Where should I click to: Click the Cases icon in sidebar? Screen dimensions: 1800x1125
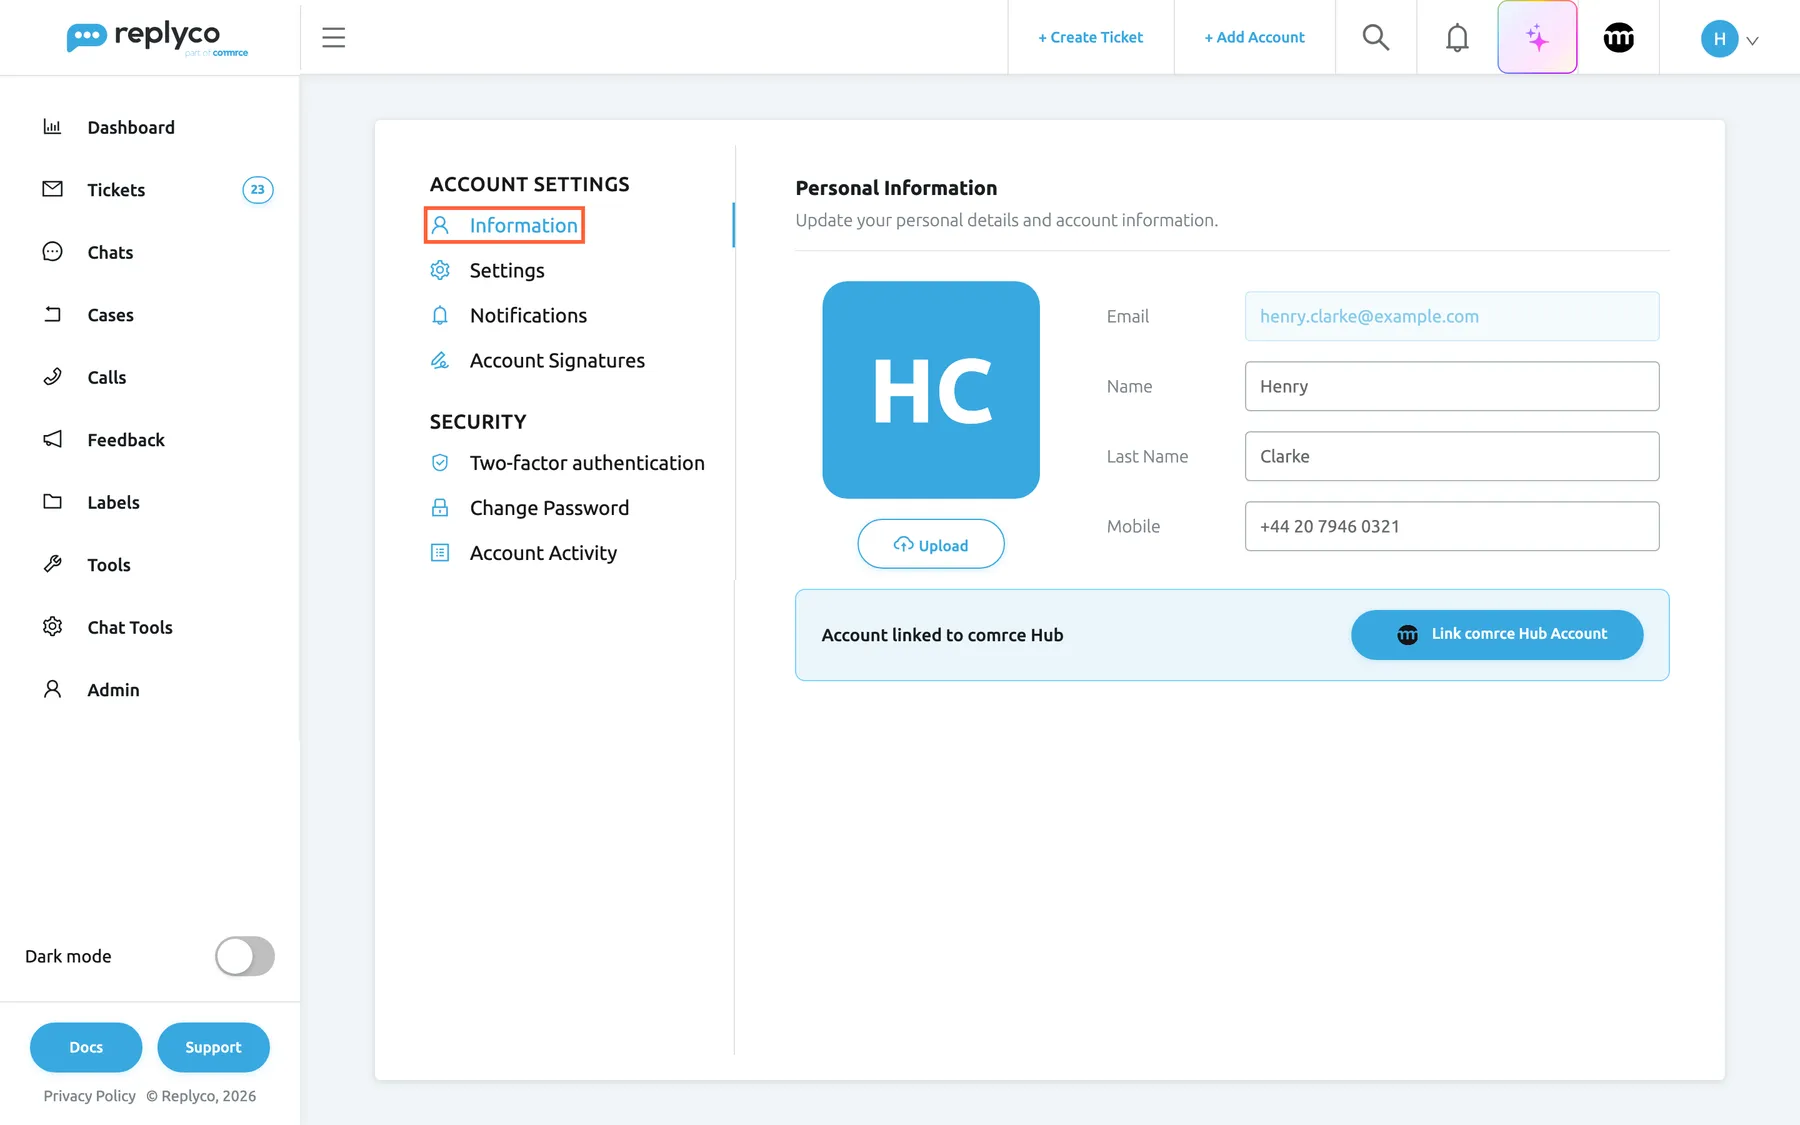point(52,314)
